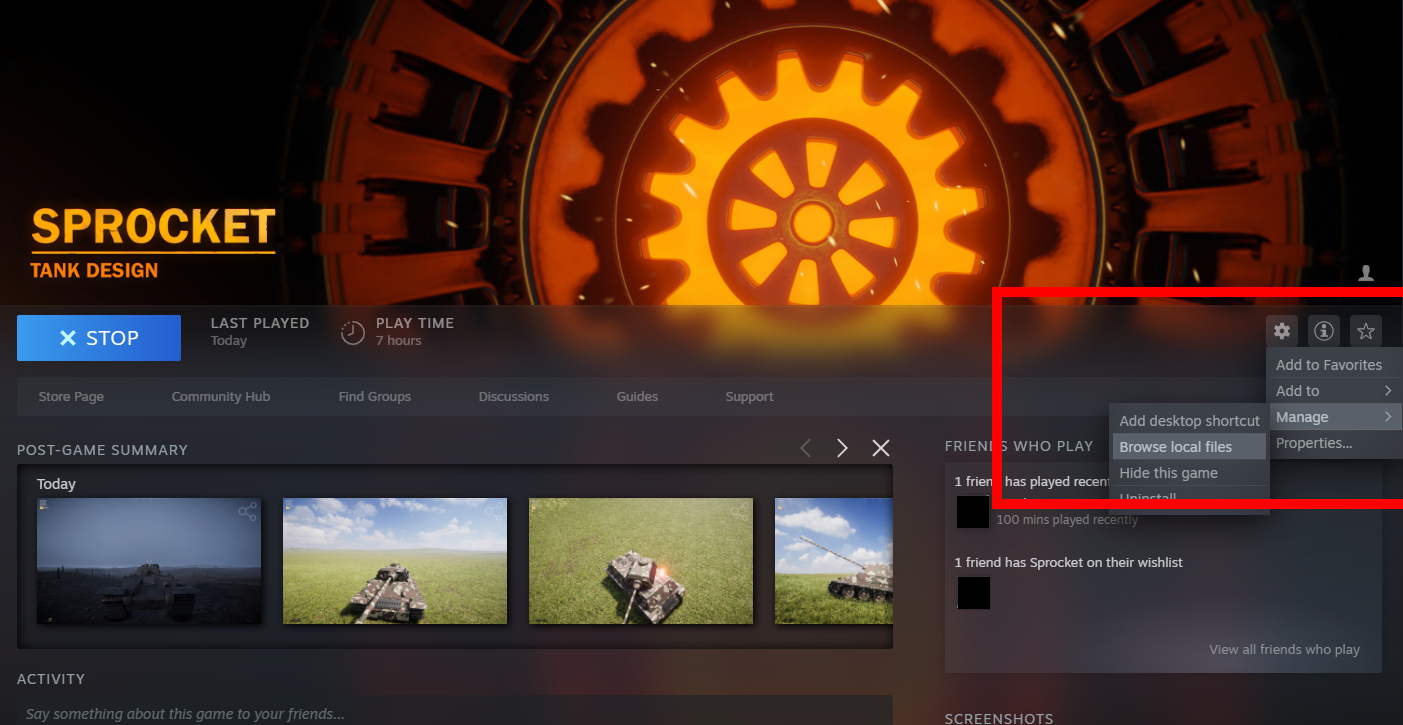Choose Add desktop shortcut
Image resolution: width=1403 pixels, height=725 pixels.
[x=1189, y=421]
